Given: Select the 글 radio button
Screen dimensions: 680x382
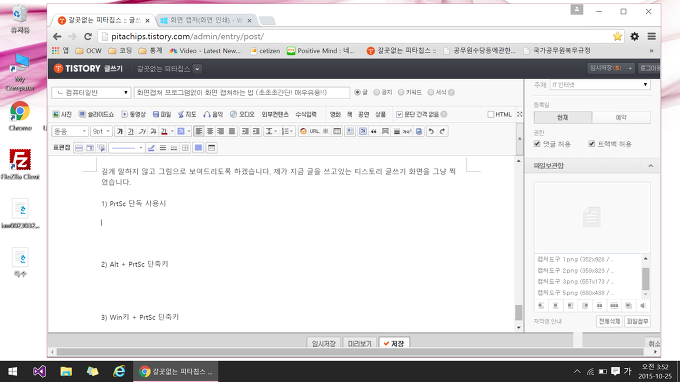Looking at the screenshot, I should 357,92.
